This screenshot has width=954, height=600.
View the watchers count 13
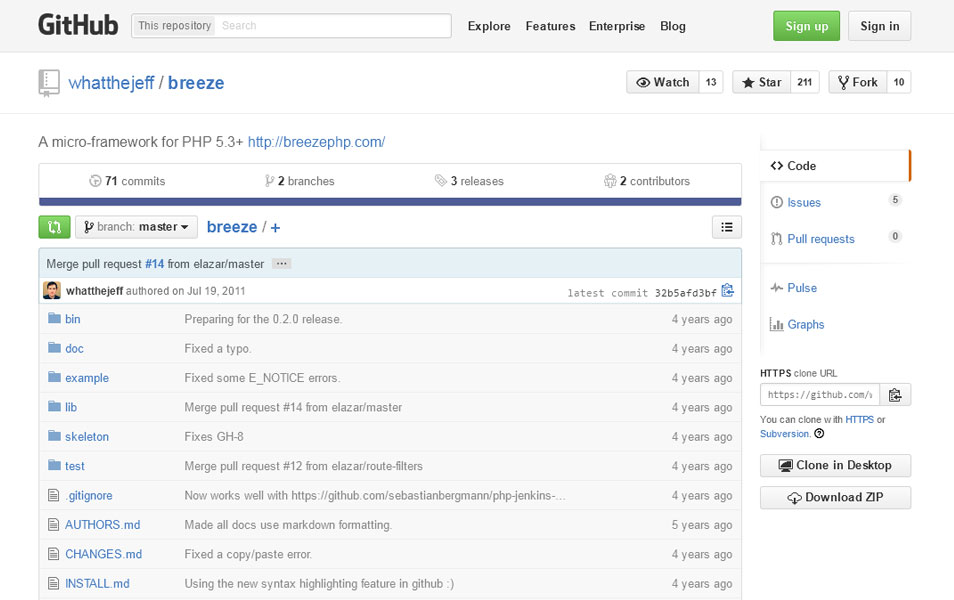711,82
